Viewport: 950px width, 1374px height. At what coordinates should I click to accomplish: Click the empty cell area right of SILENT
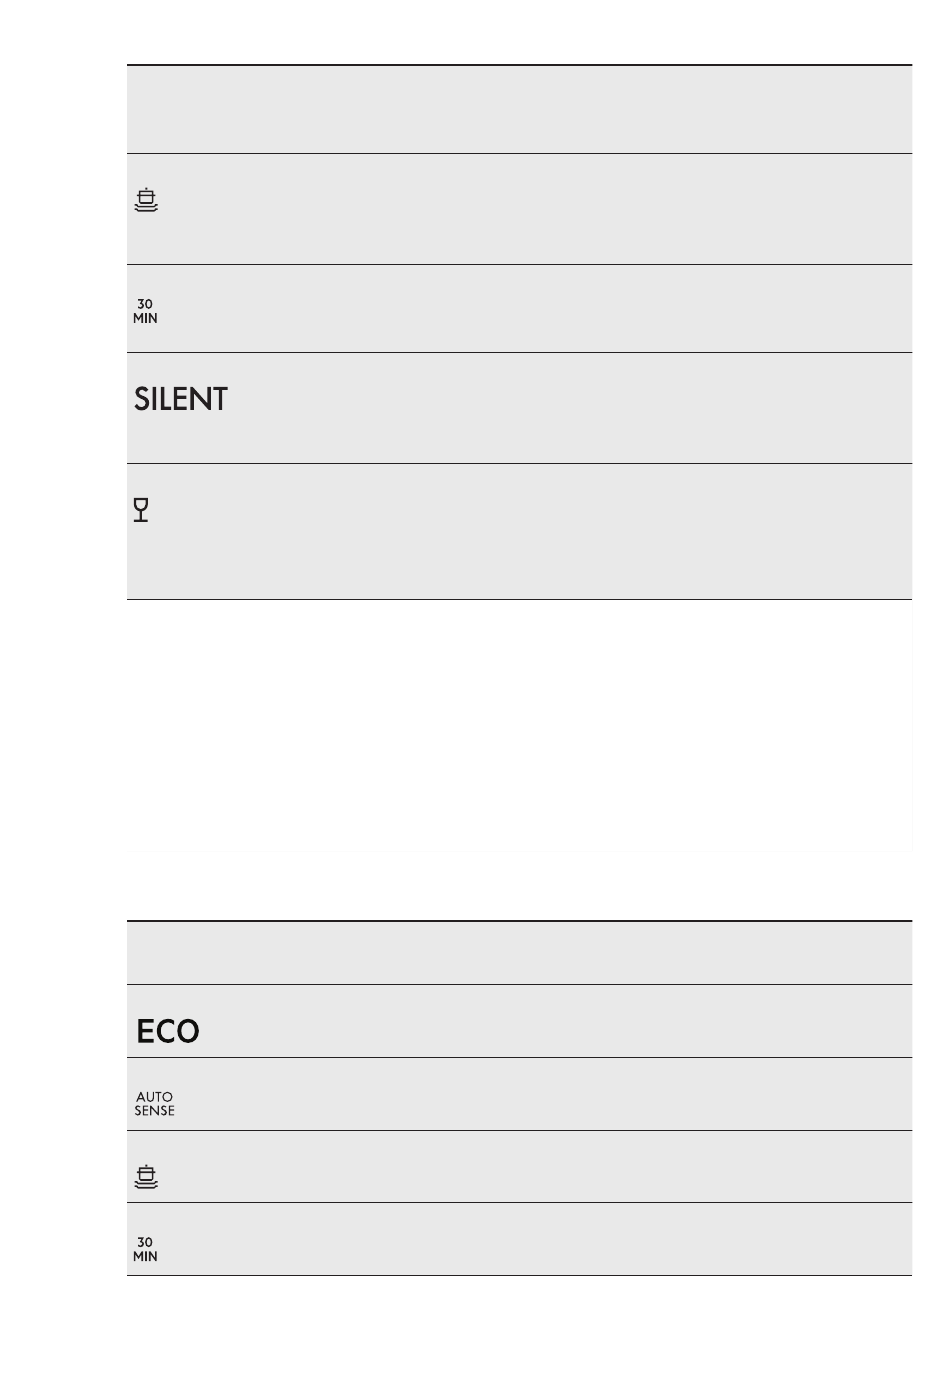570,408
